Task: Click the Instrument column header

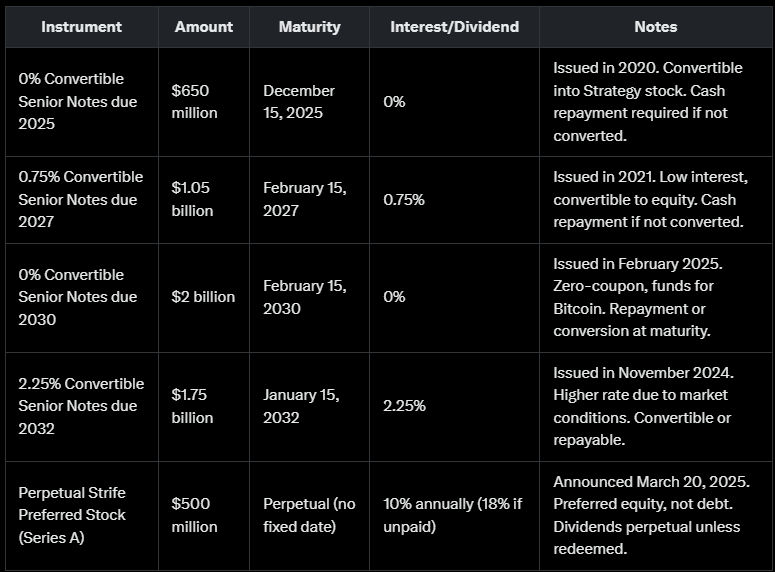Action: (81, 27)
